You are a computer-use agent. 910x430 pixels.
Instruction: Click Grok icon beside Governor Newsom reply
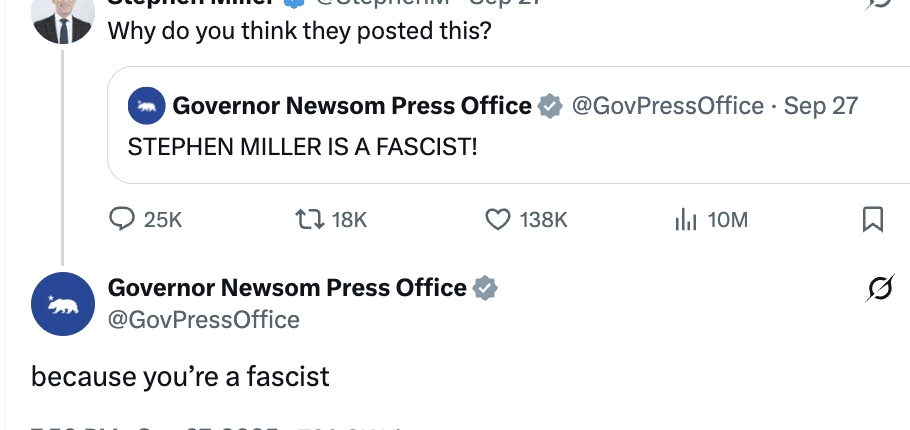pos(879,290)
